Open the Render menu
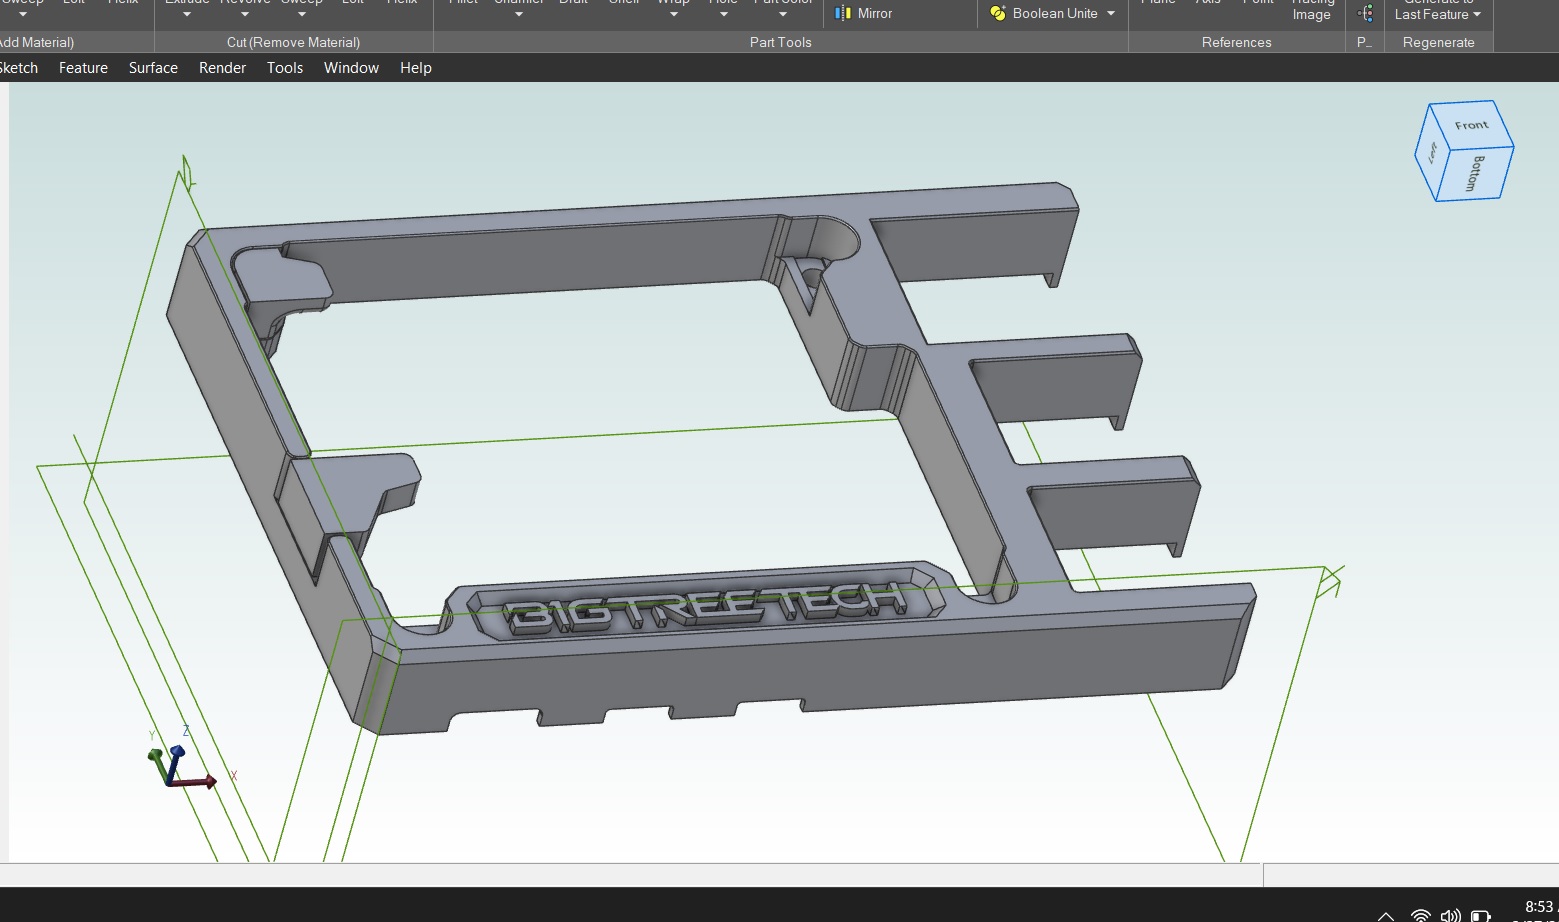1559x922 pixels. 222,67
